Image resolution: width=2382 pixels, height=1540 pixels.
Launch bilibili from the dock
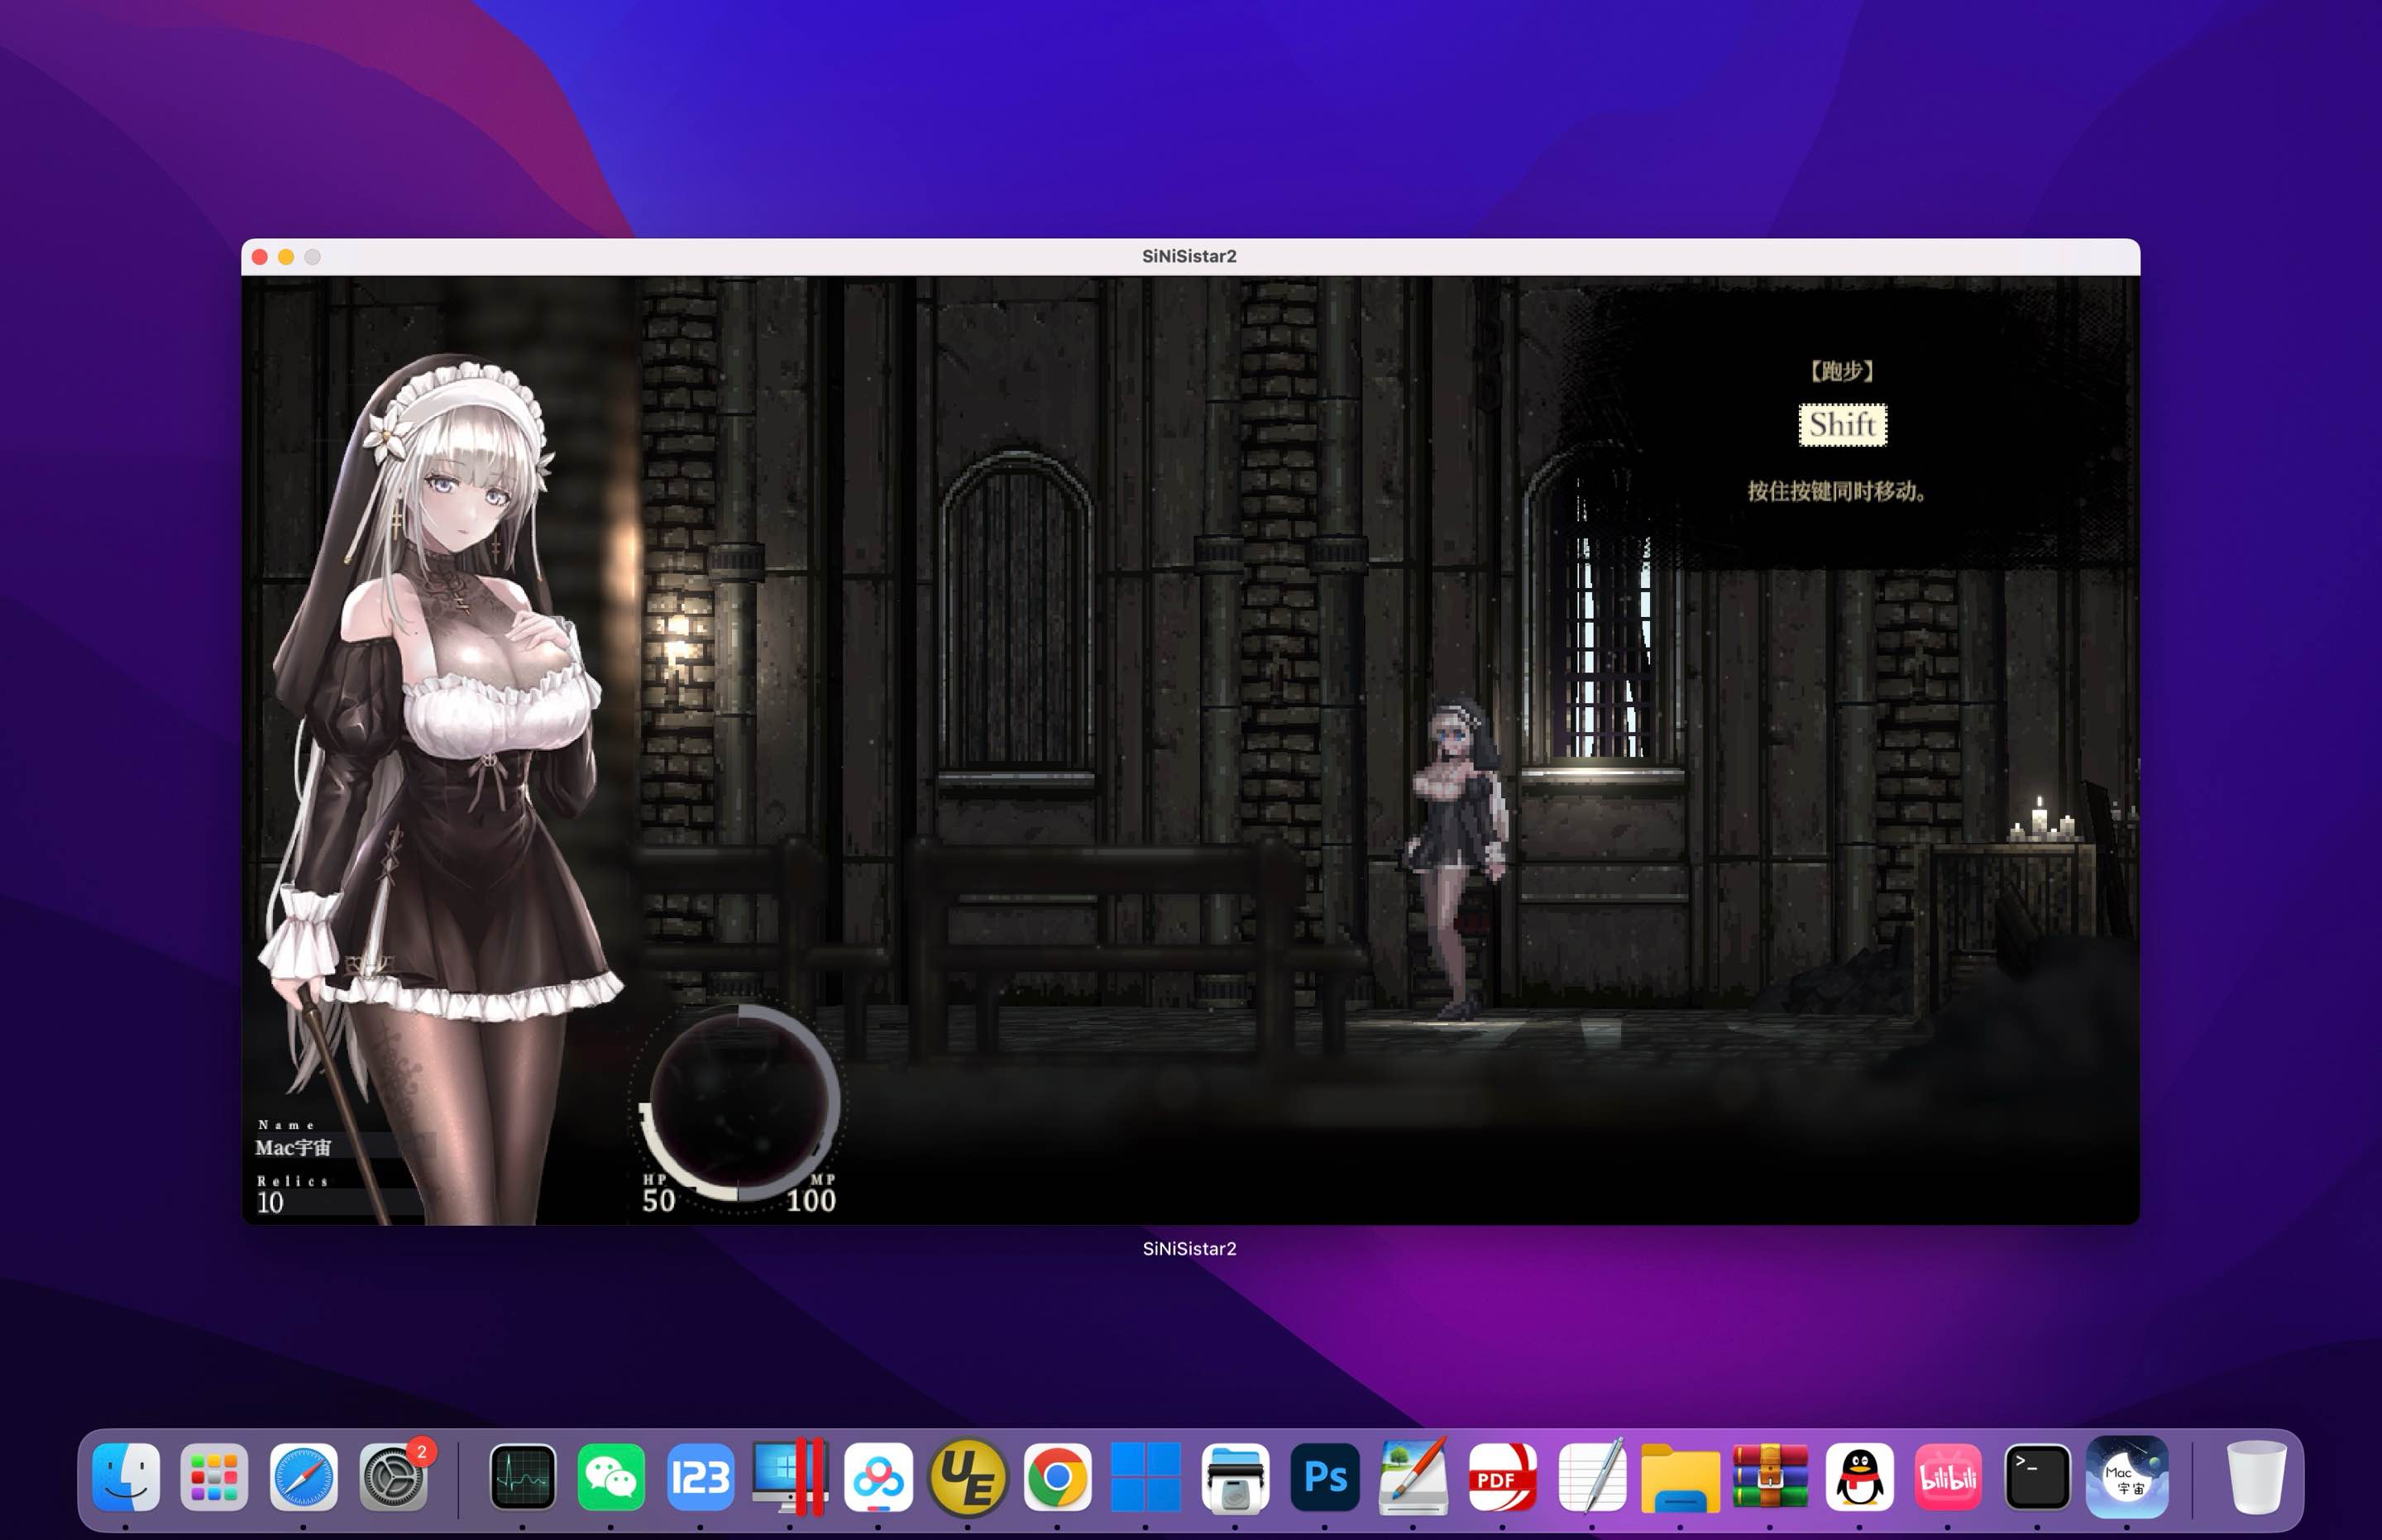point(1948,1477)
